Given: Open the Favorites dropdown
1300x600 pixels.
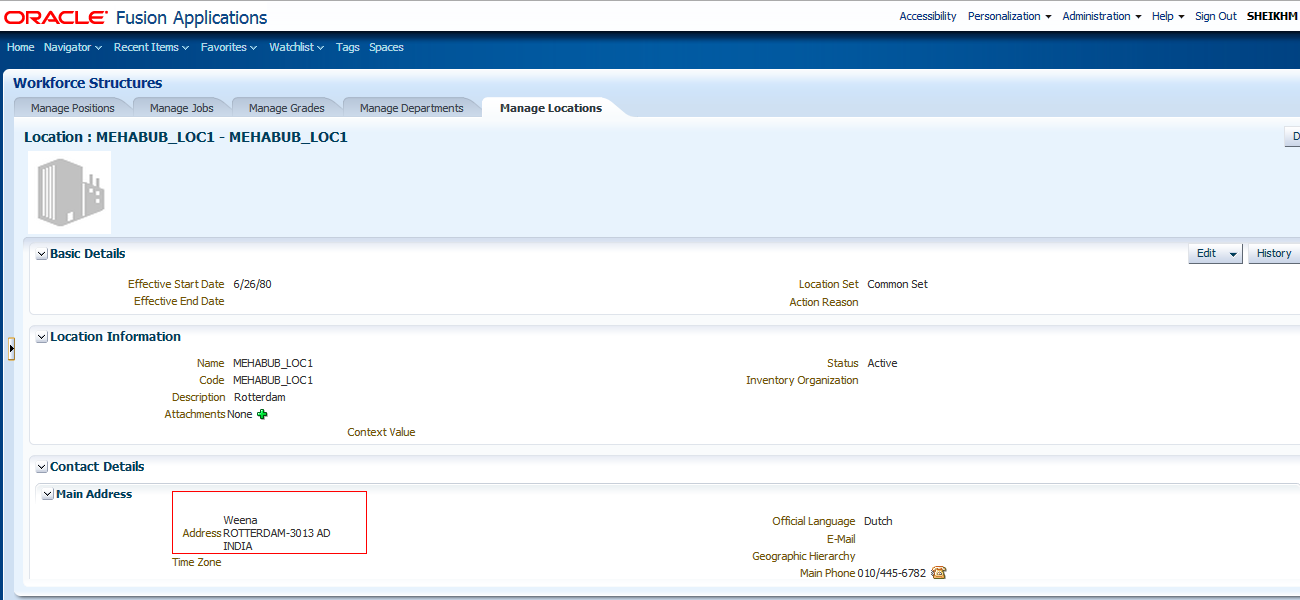Looking at the screenshot, I should (226, 47).
